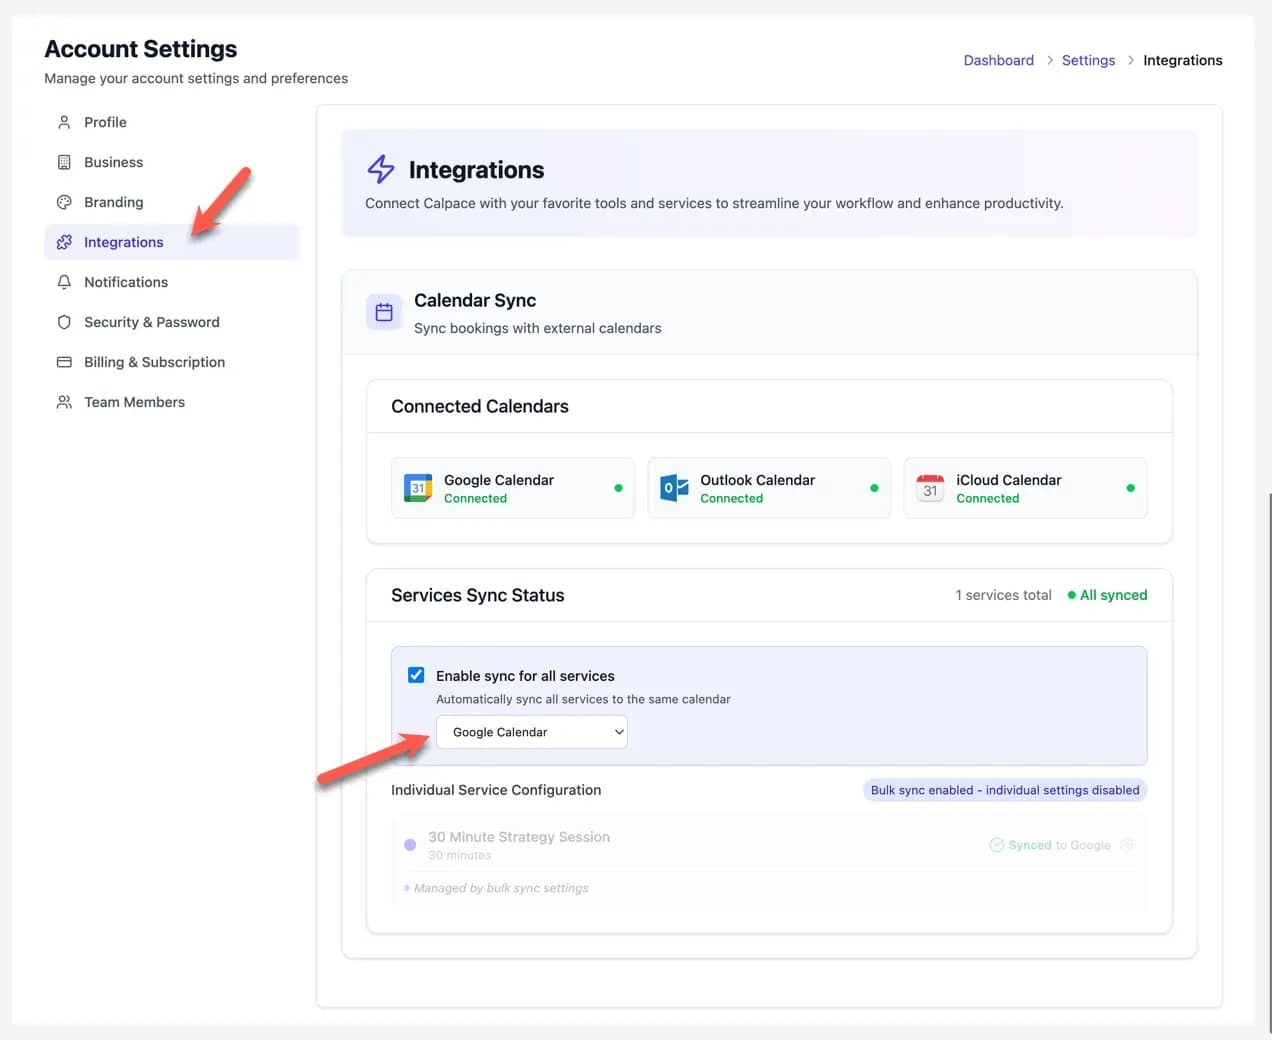Click the 1 services total text
This screenshot has width=1272, height=1040.
coord(1003,595)
